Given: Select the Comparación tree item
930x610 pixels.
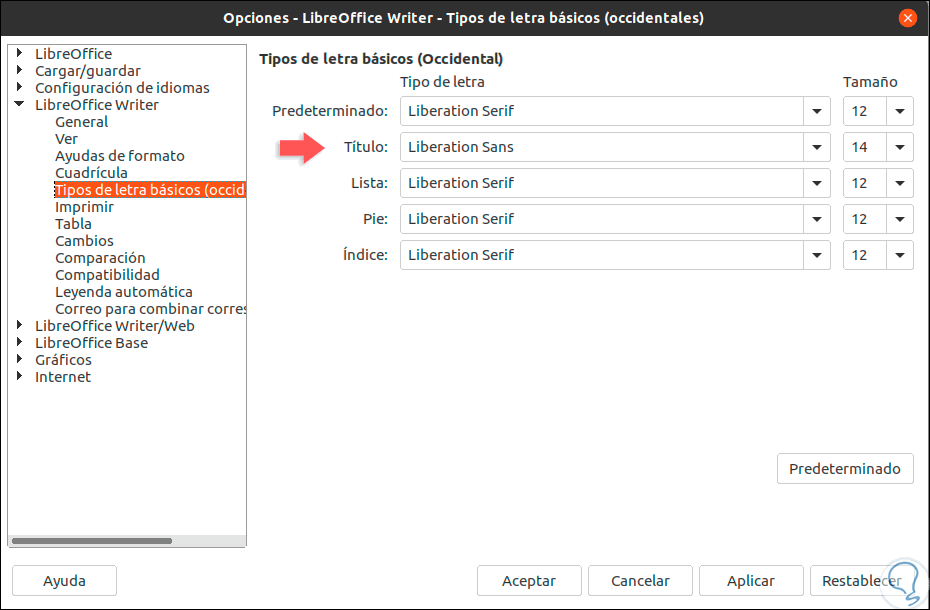Looking at the screenshot, I should click(100, 258).
